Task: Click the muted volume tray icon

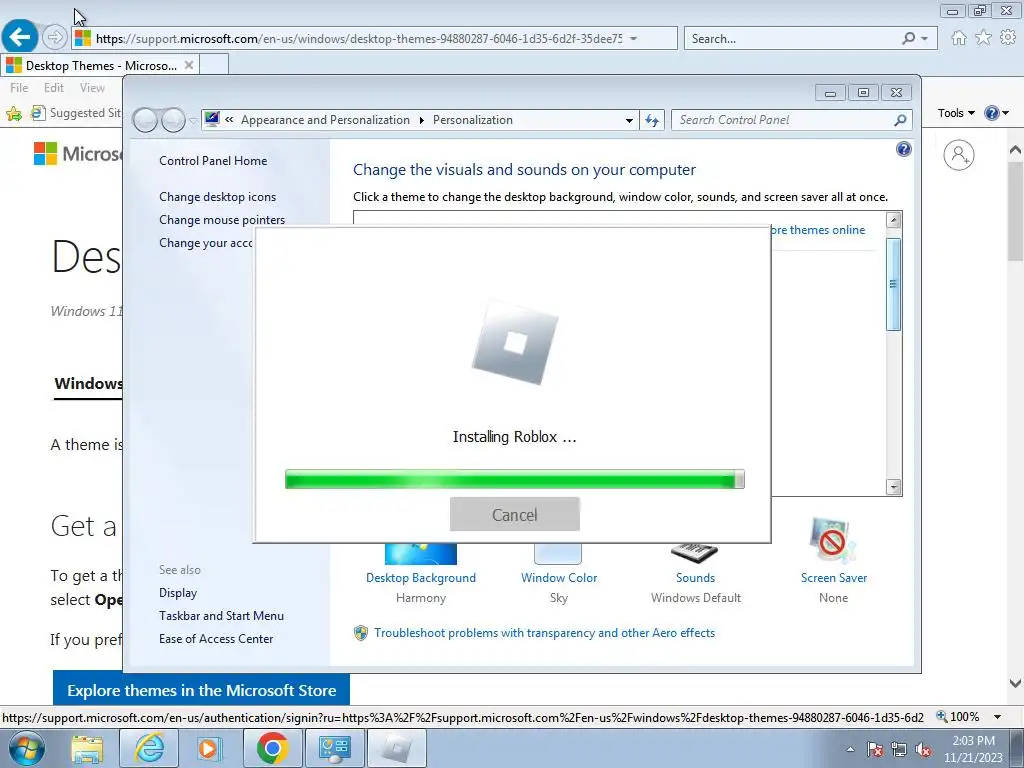Action: pyautogui.click(x=923, y=749)
